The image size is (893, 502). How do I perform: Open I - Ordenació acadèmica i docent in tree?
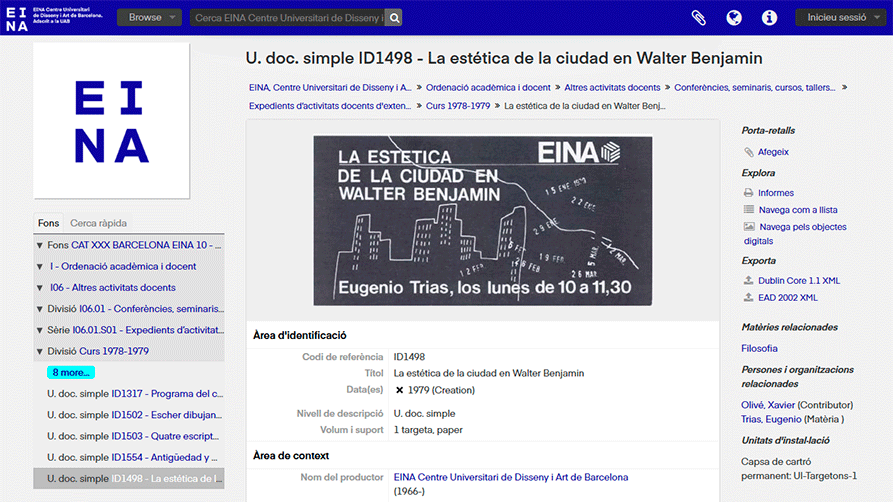point(123,266)
